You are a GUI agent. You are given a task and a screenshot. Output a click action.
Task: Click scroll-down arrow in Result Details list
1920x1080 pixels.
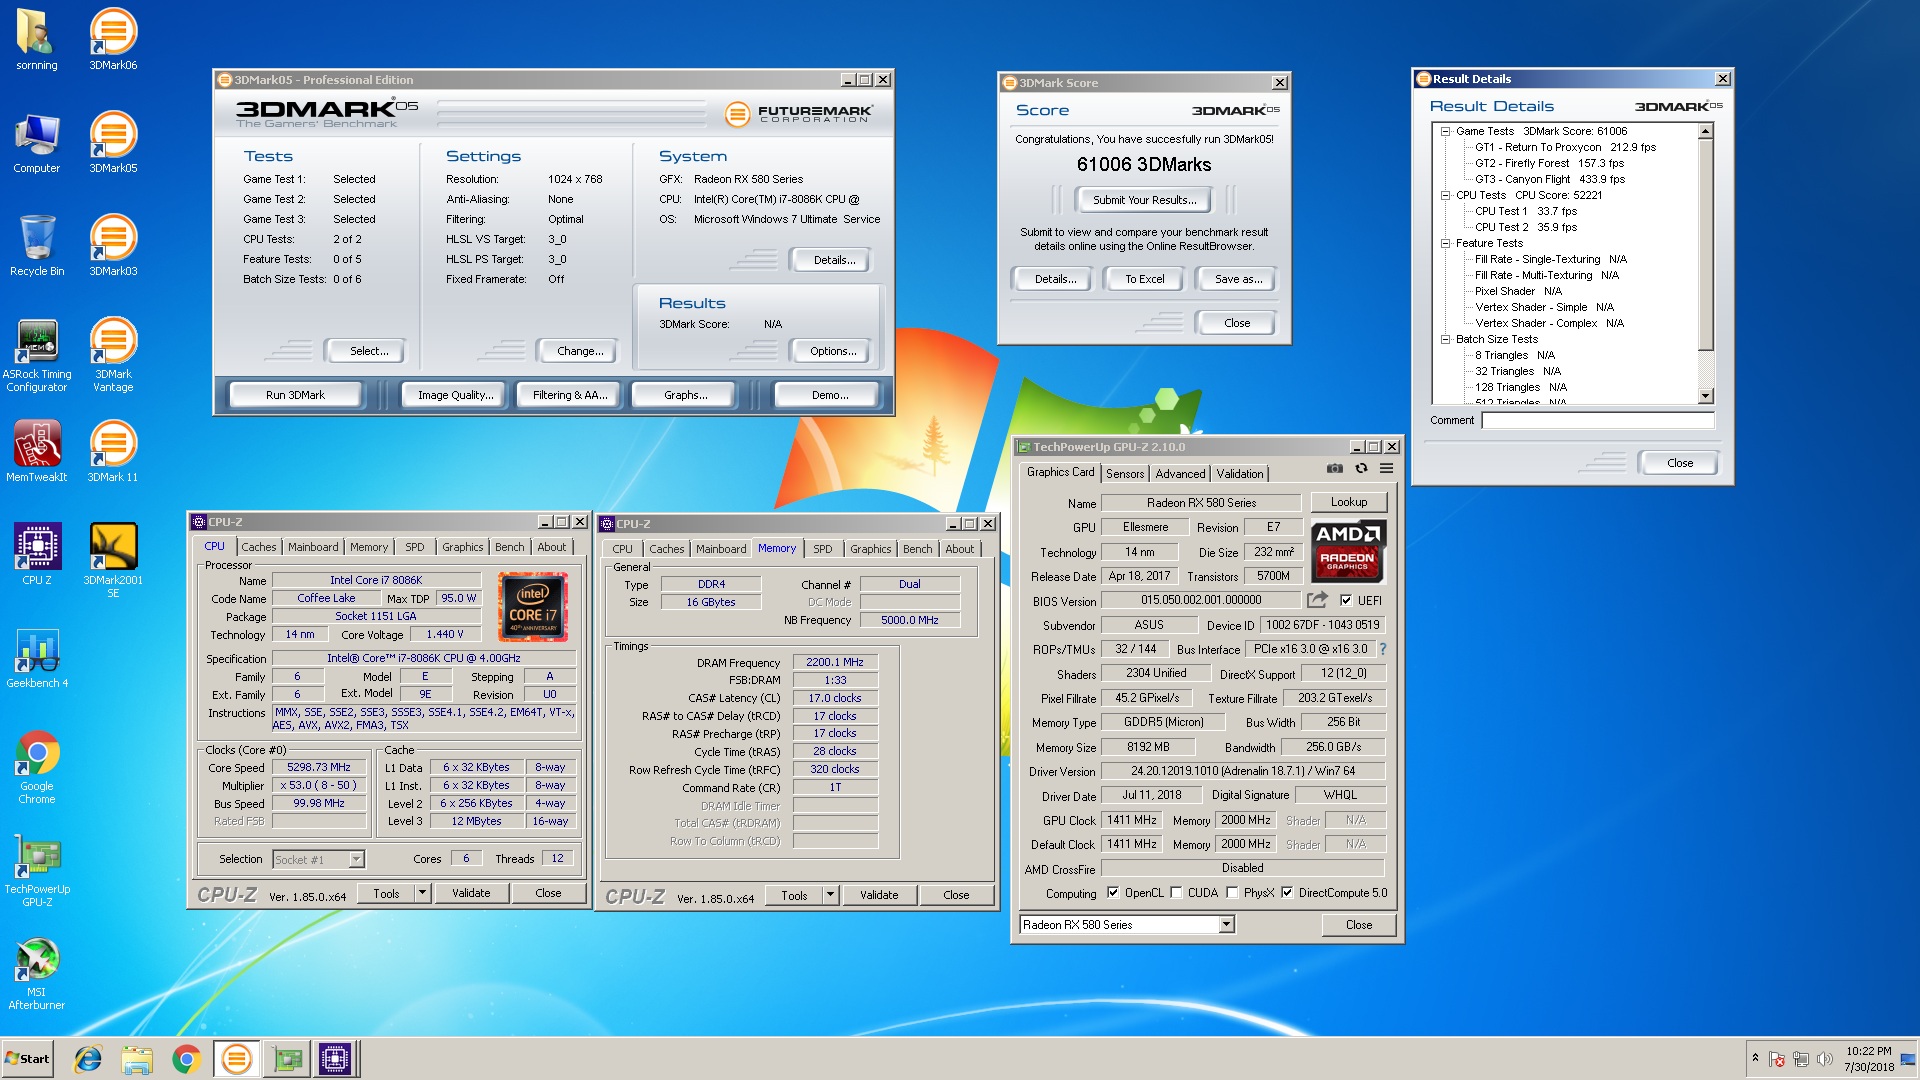point(1706,396)
